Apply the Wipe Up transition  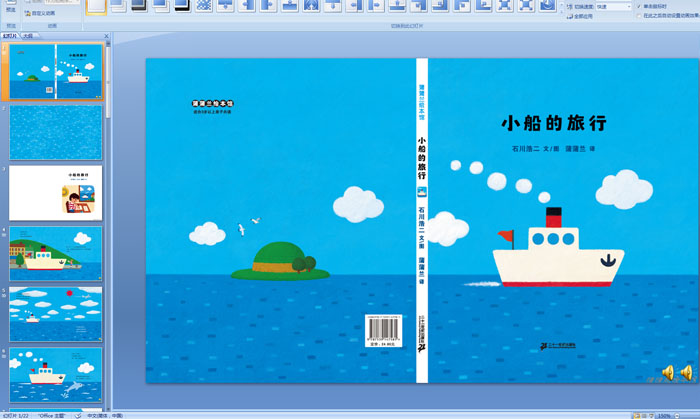point(290,5)
